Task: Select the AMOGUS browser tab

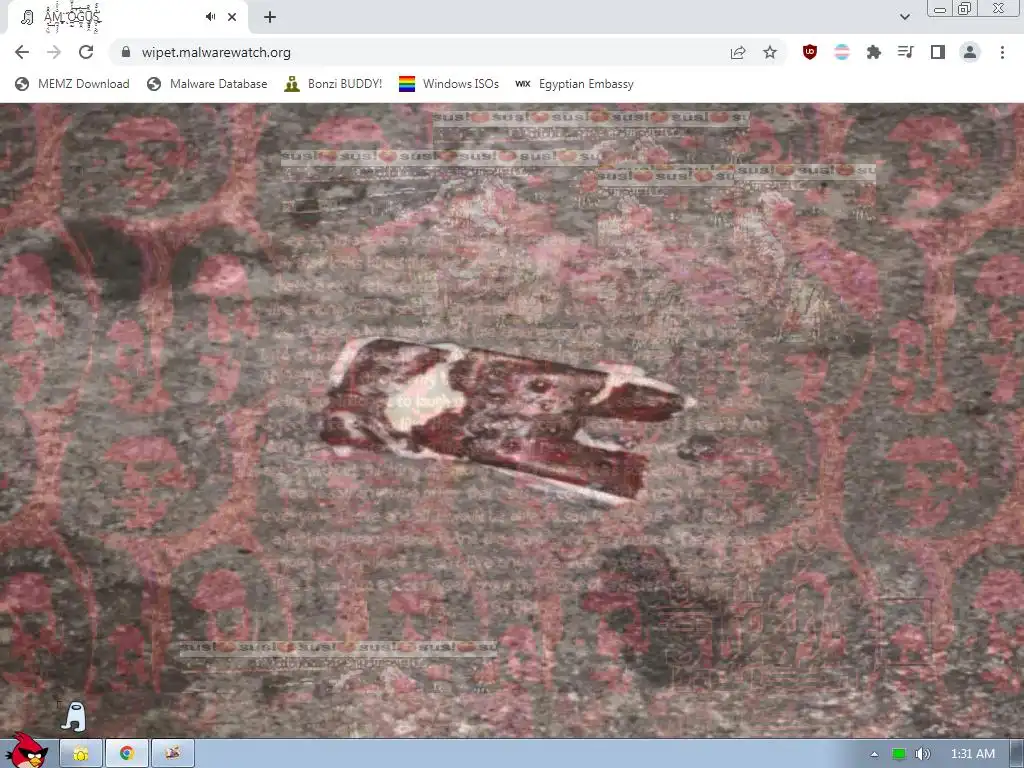Action: (127, 18)
